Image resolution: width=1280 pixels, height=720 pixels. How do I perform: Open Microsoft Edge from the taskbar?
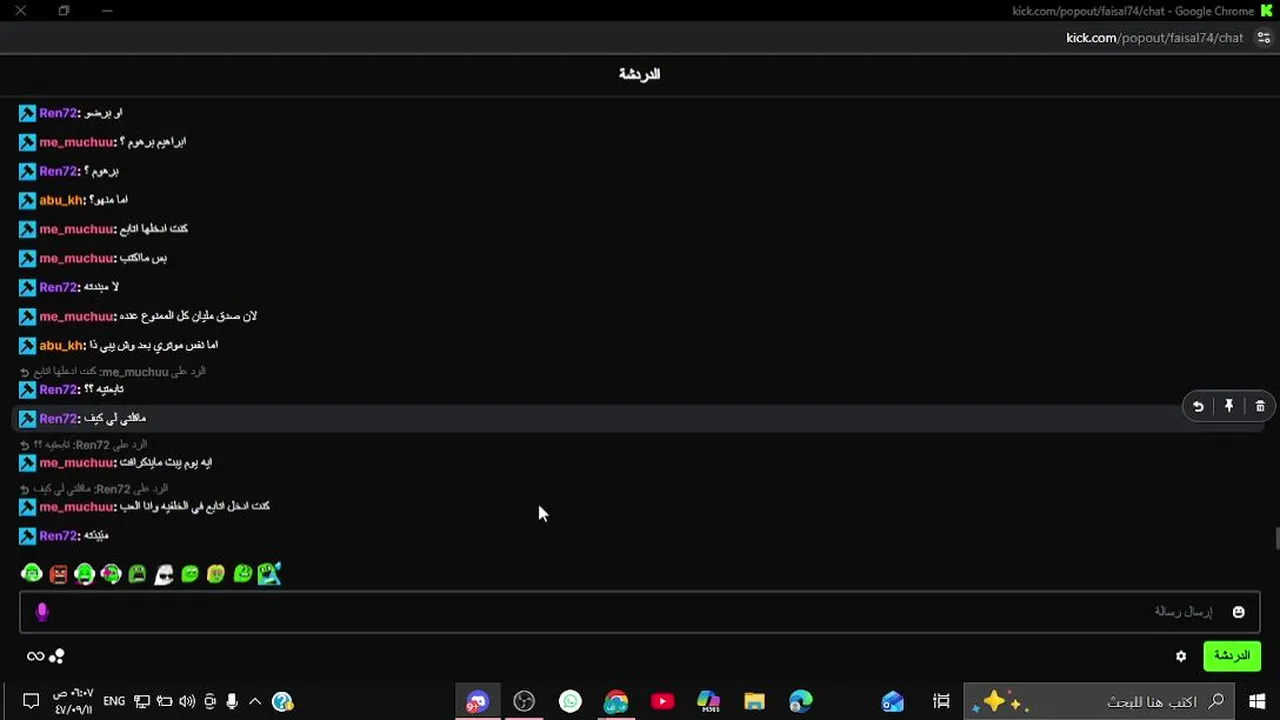(800, 701)
